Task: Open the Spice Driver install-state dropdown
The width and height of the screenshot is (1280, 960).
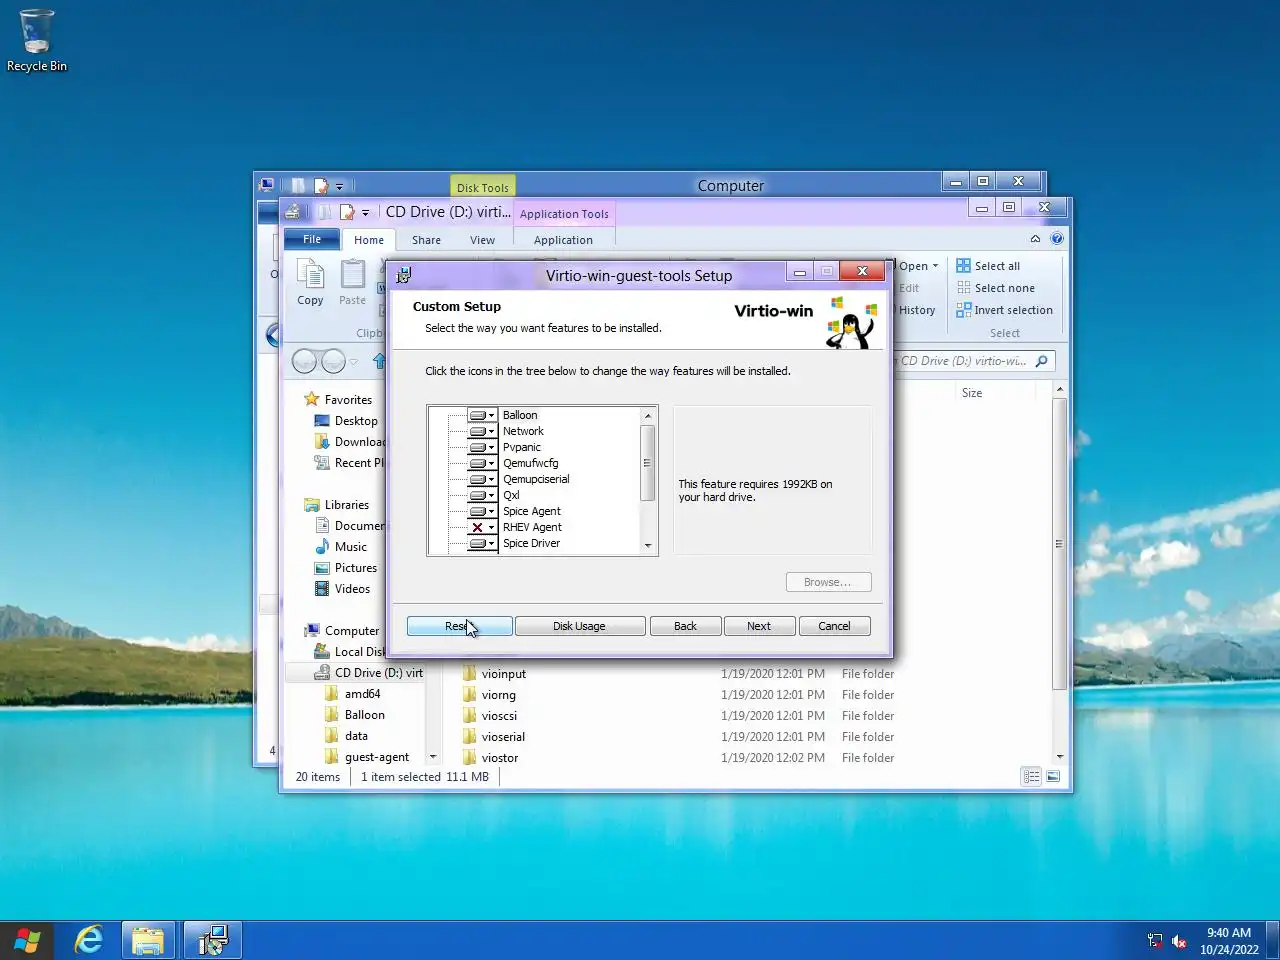Action: tap(482, 543)
